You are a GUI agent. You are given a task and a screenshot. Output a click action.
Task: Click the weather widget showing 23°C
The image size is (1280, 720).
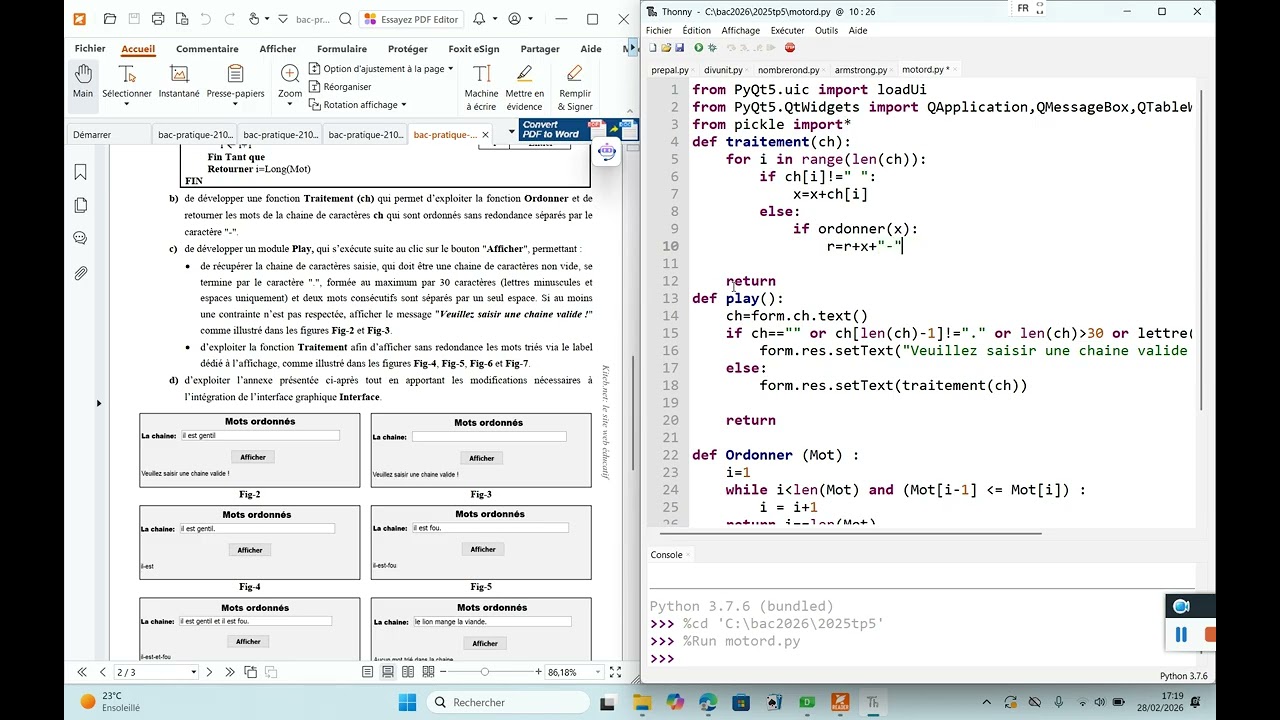[111, 702]
